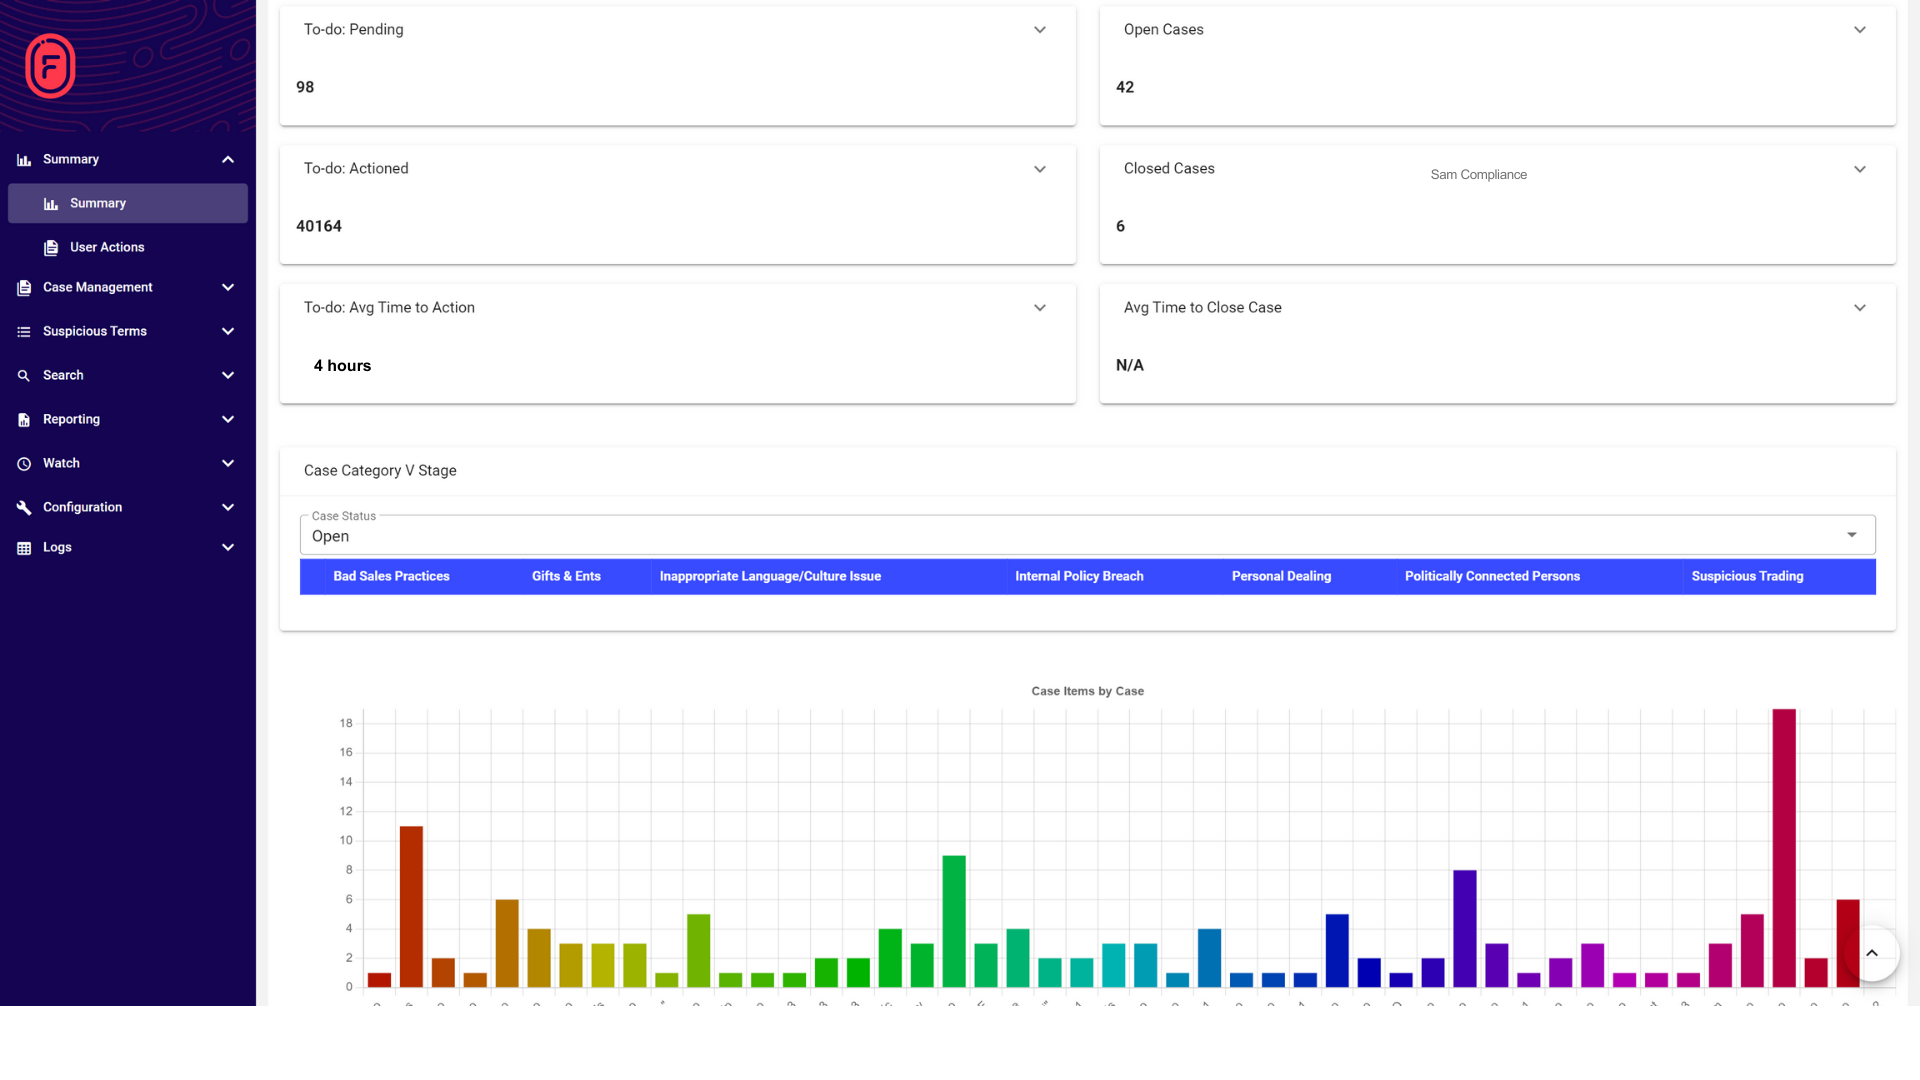Expand the To-do: Pending dropdown

point(1040,29)
